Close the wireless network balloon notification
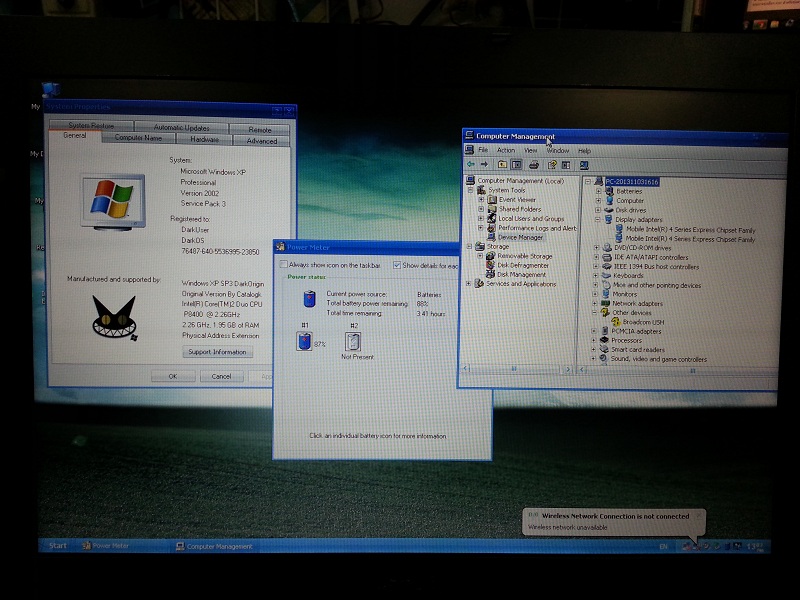 tap(699, 515)
